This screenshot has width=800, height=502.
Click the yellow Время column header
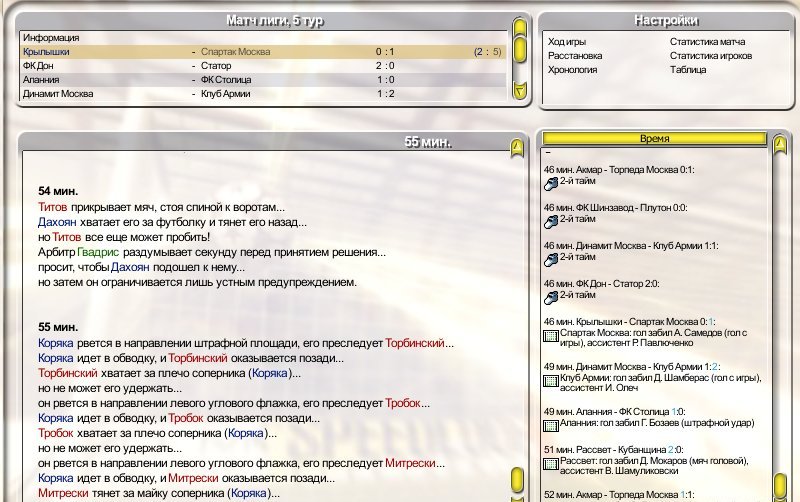coord(653,138)
